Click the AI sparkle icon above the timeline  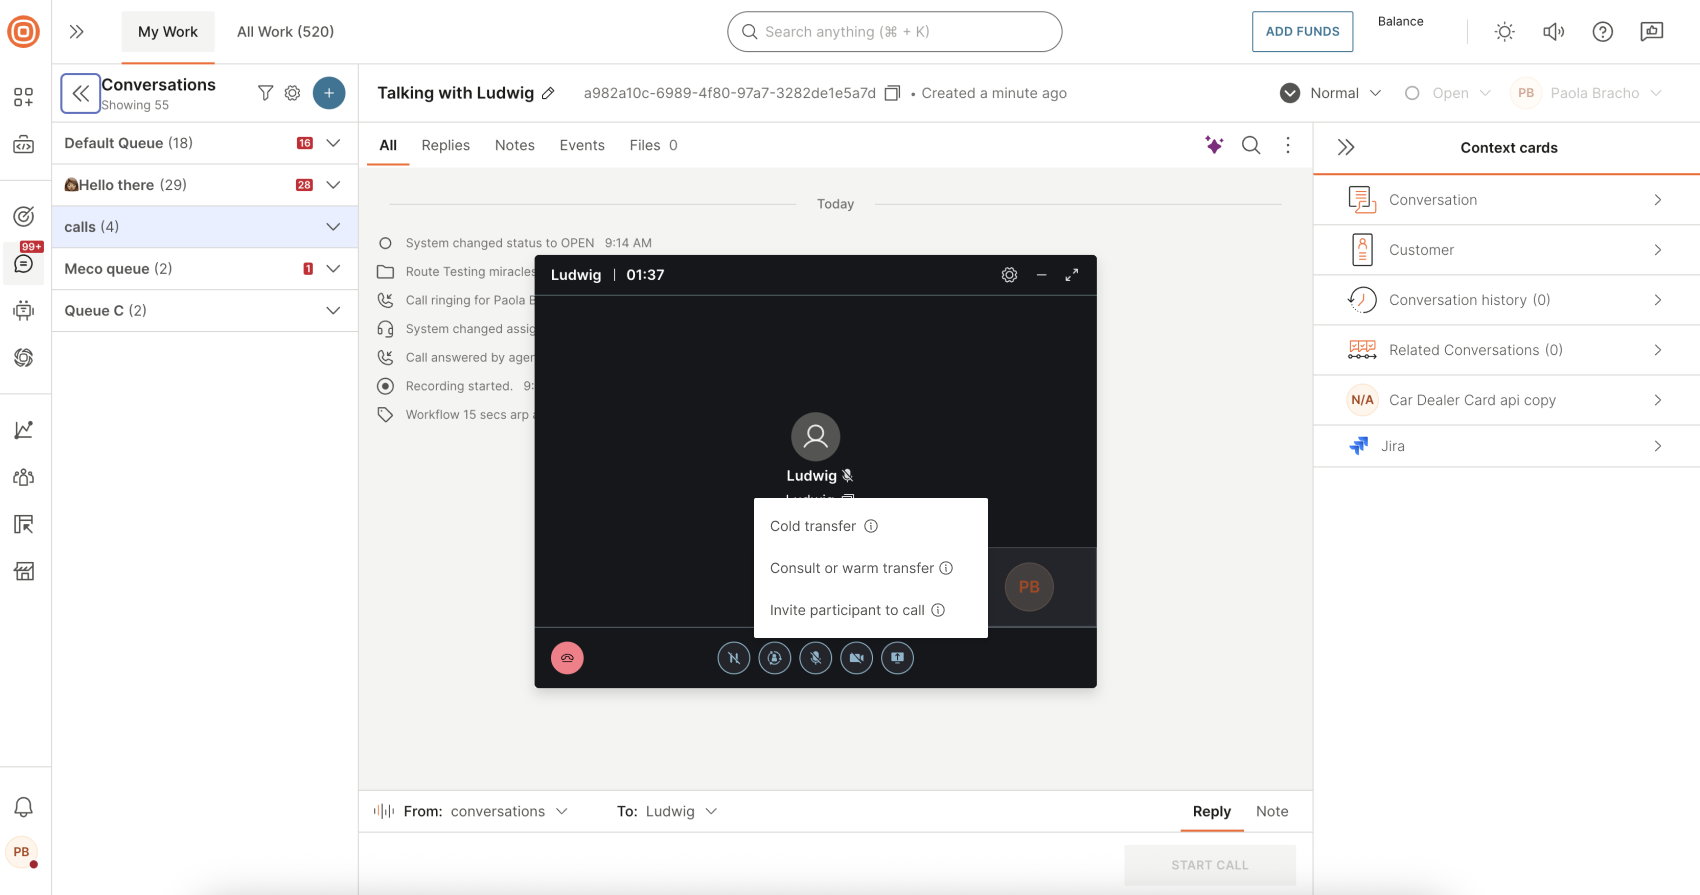tap(1214, 145)
